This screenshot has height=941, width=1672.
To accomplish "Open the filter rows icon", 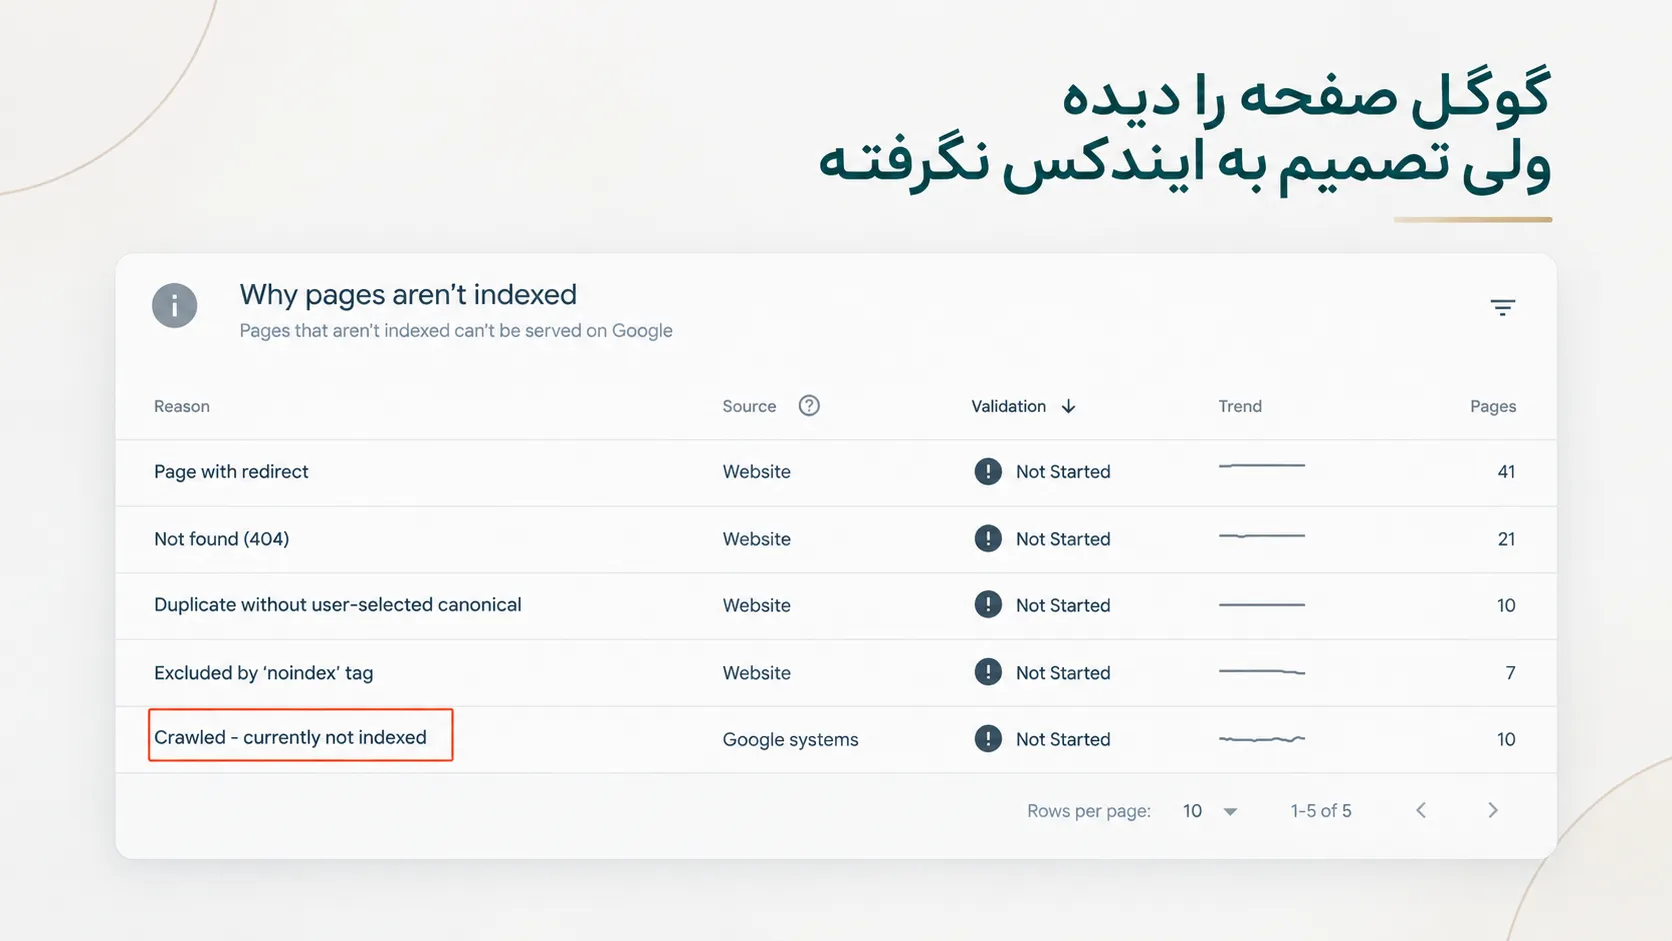I will [x=1502, y=308].
